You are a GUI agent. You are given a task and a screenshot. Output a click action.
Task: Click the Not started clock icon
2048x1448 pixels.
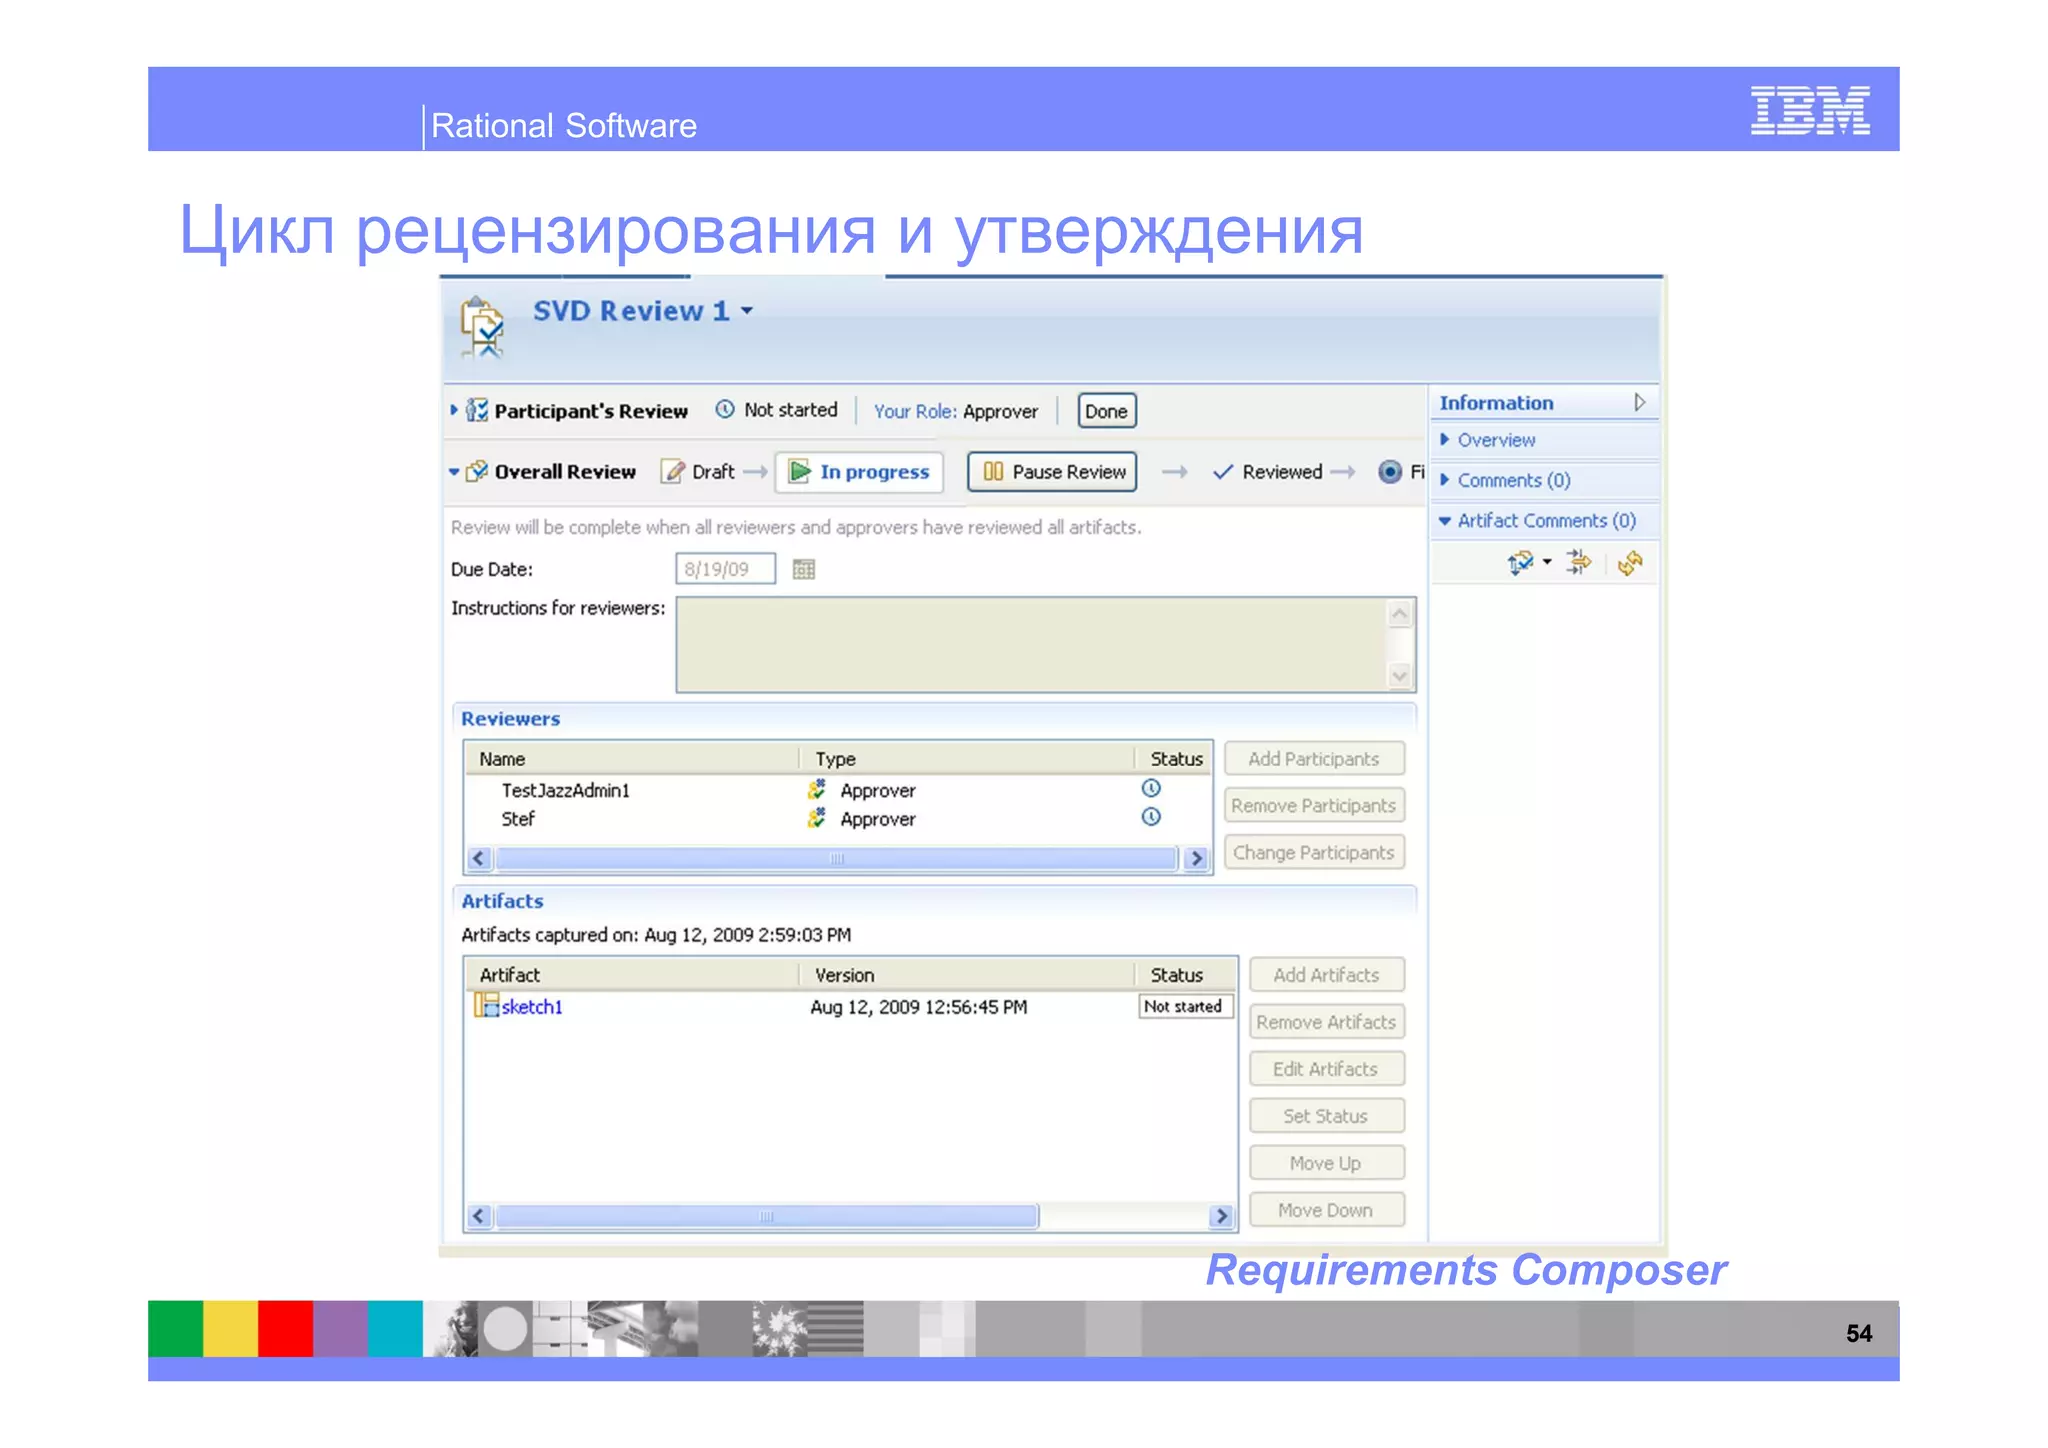pyautogui.click(x=726, y=409)
